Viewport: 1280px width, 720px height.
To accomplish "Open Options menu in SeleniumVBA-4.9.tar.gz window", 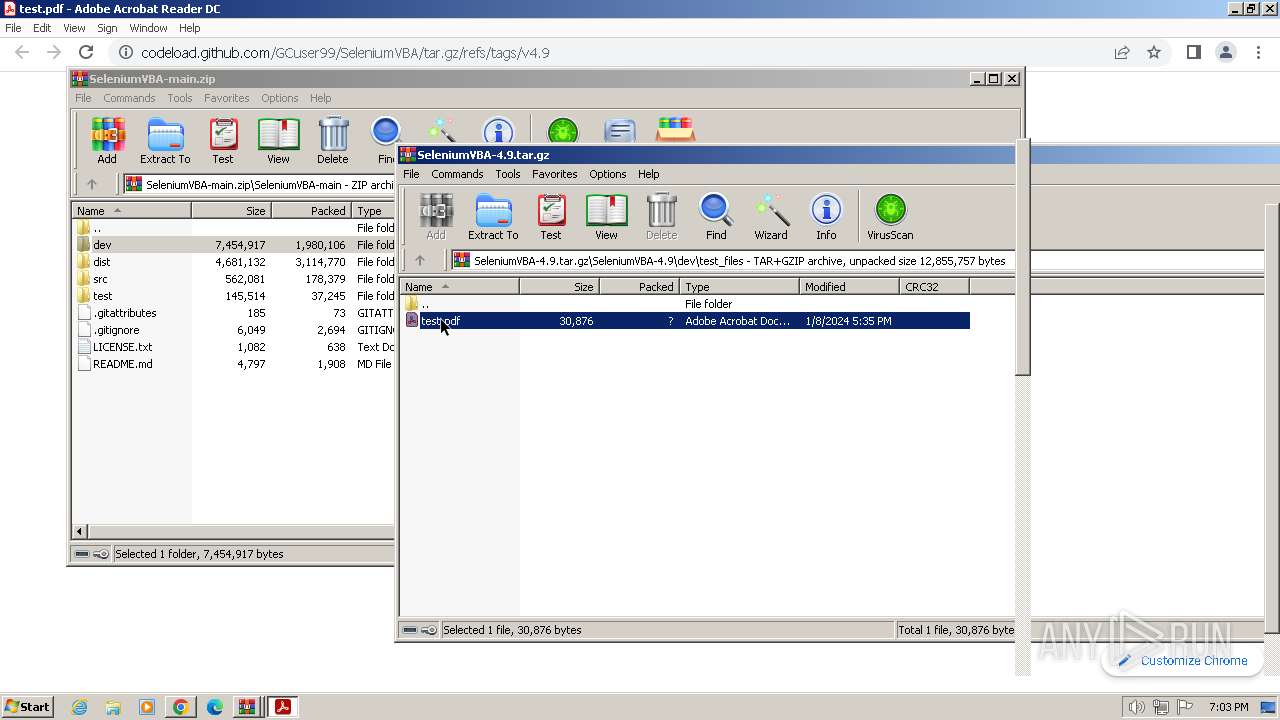I will click(x=607, y=174).
